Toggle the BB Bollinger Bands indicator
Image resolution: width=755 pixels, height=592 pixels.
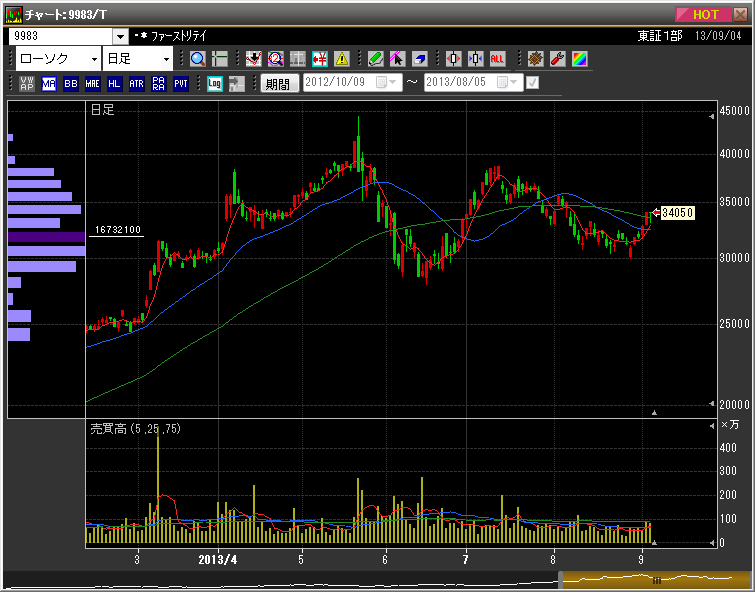[70, 84]
